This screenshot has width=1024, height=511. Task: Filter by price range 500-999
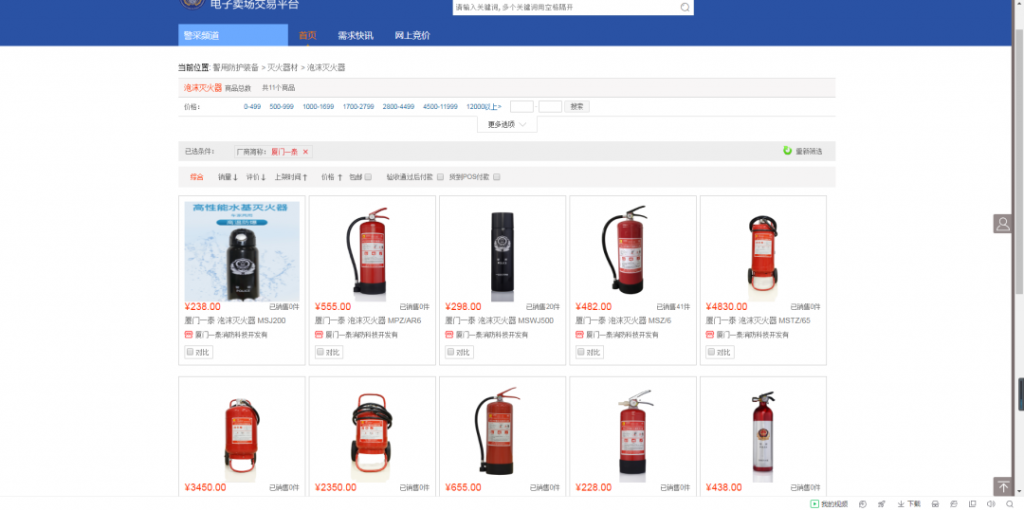click(x=281, y=107)
